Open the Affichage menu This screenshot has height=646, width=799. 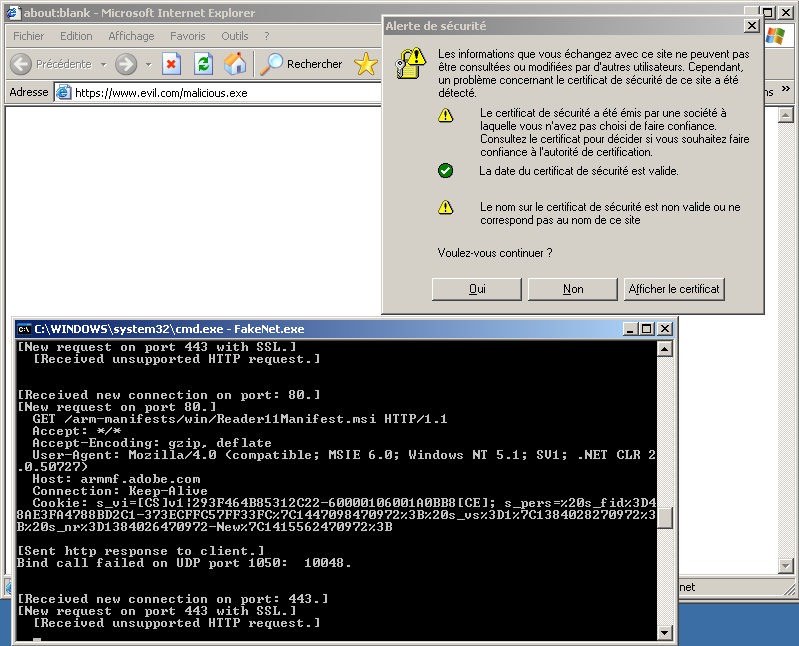[x=131, y=36]
